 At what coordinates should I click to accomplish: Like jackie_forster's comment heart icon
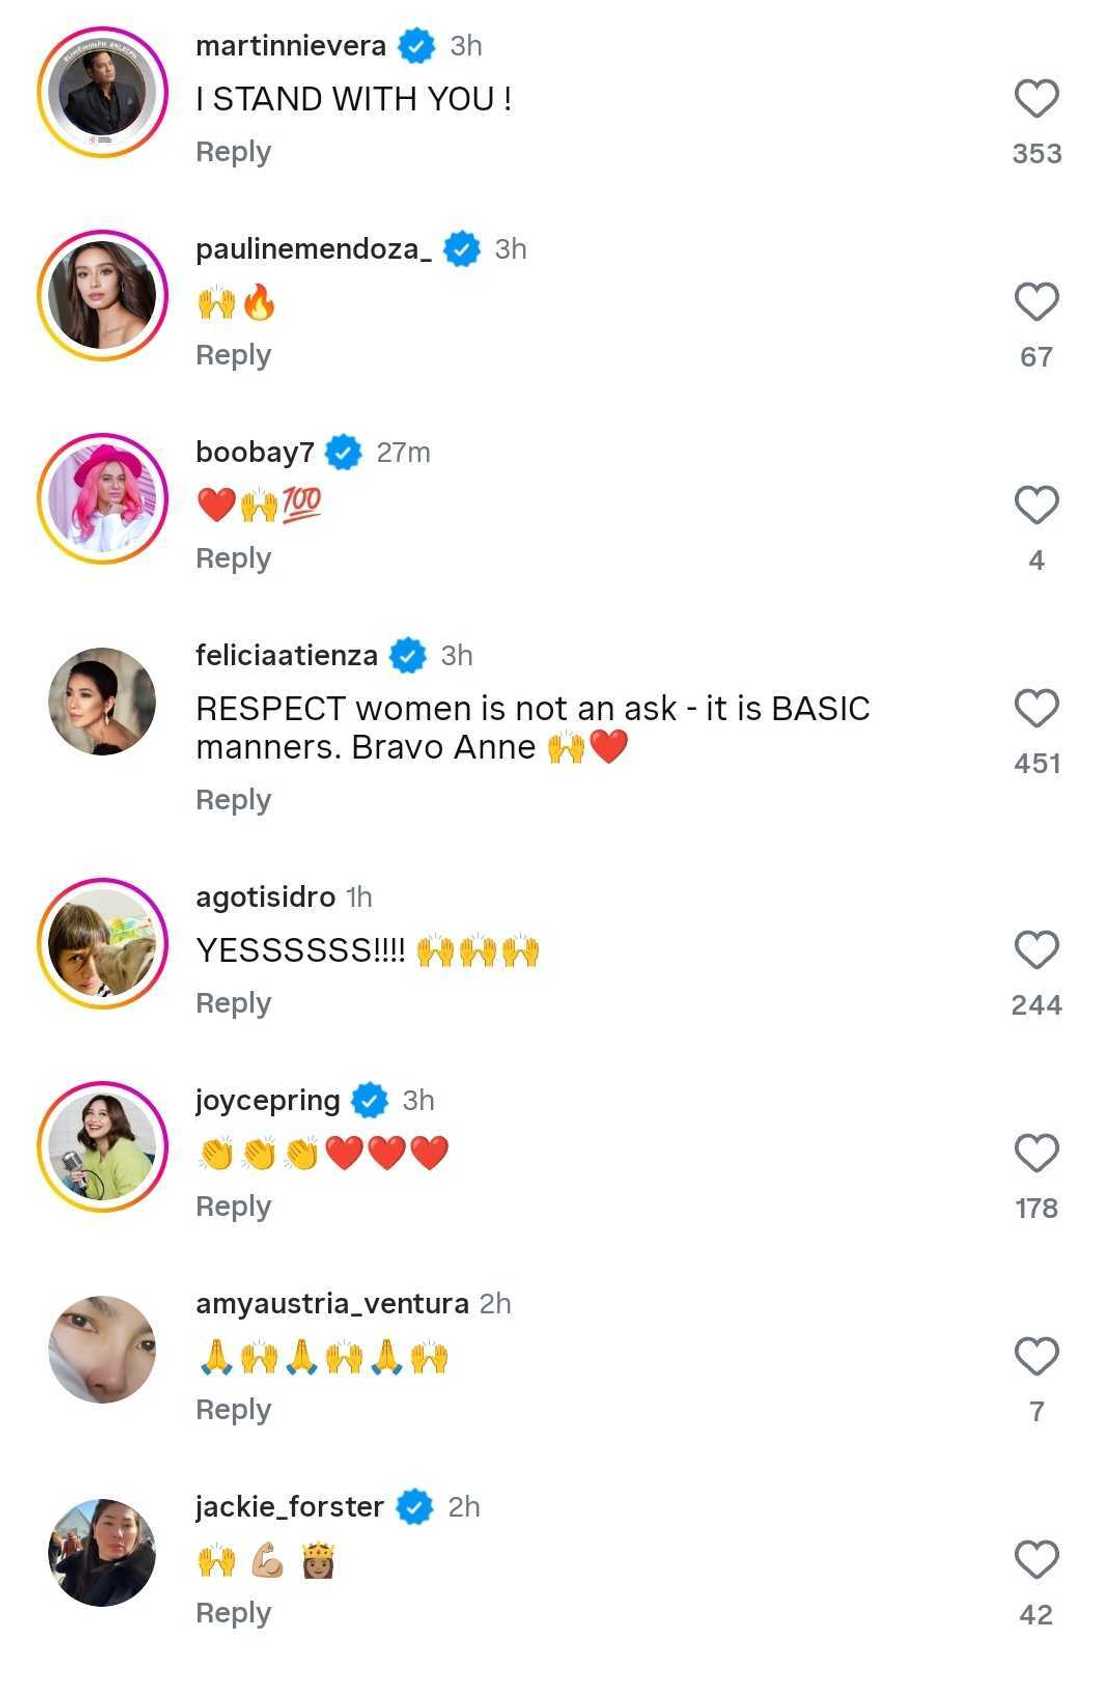tap(1038, 1560)
